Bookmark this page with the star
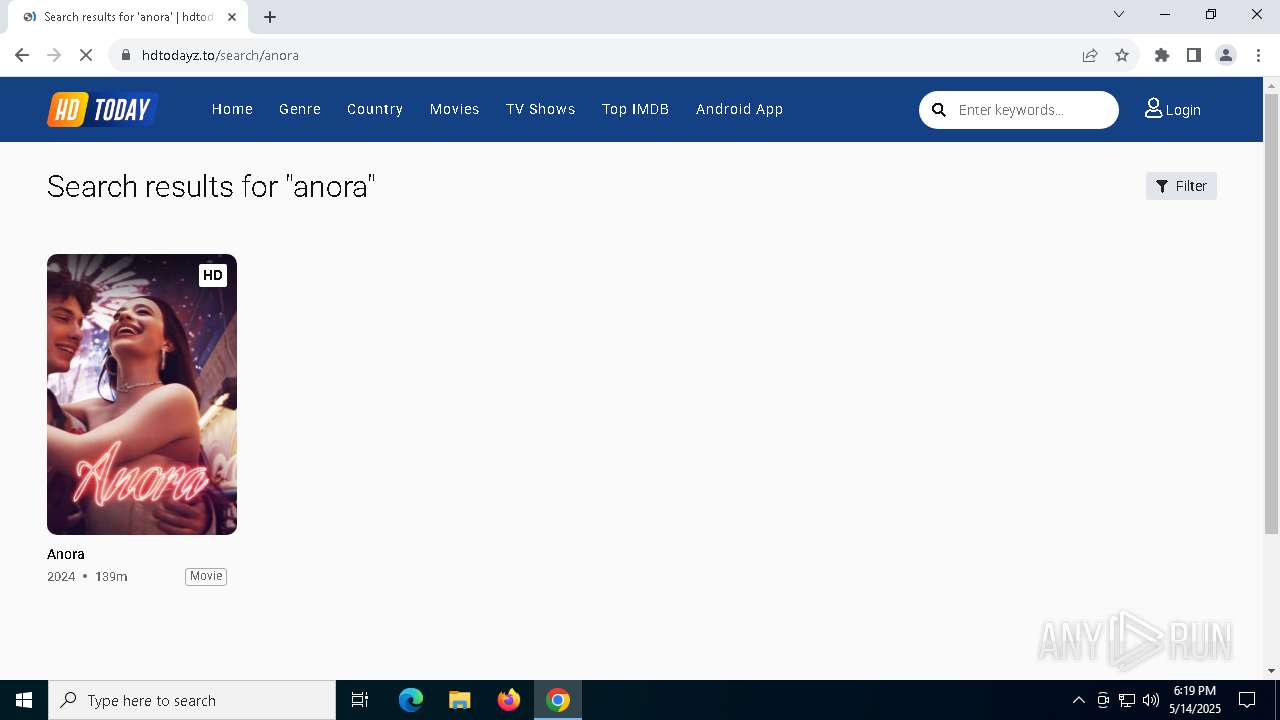This screenshot has height=720, width=1280. click(x=1122, y=55)
